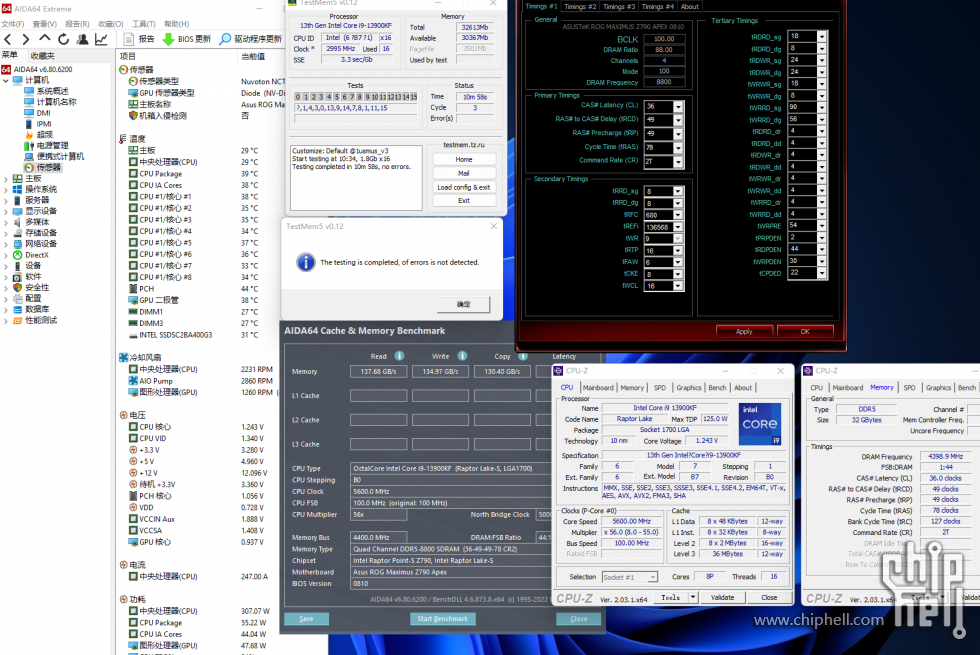
Task: Open the Command Rate (CR) dropdown
Action: pos(678,162)
